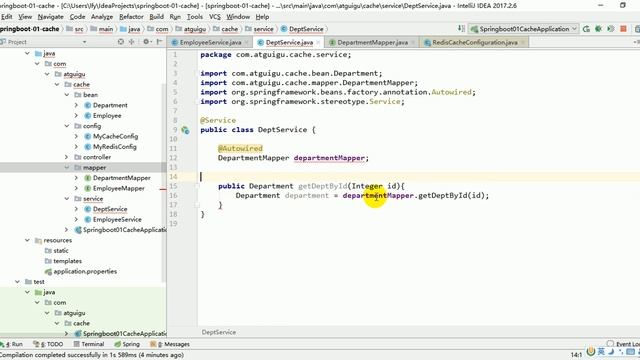
Task: Collapse the bean folder in the project tree
Action: 67,95
